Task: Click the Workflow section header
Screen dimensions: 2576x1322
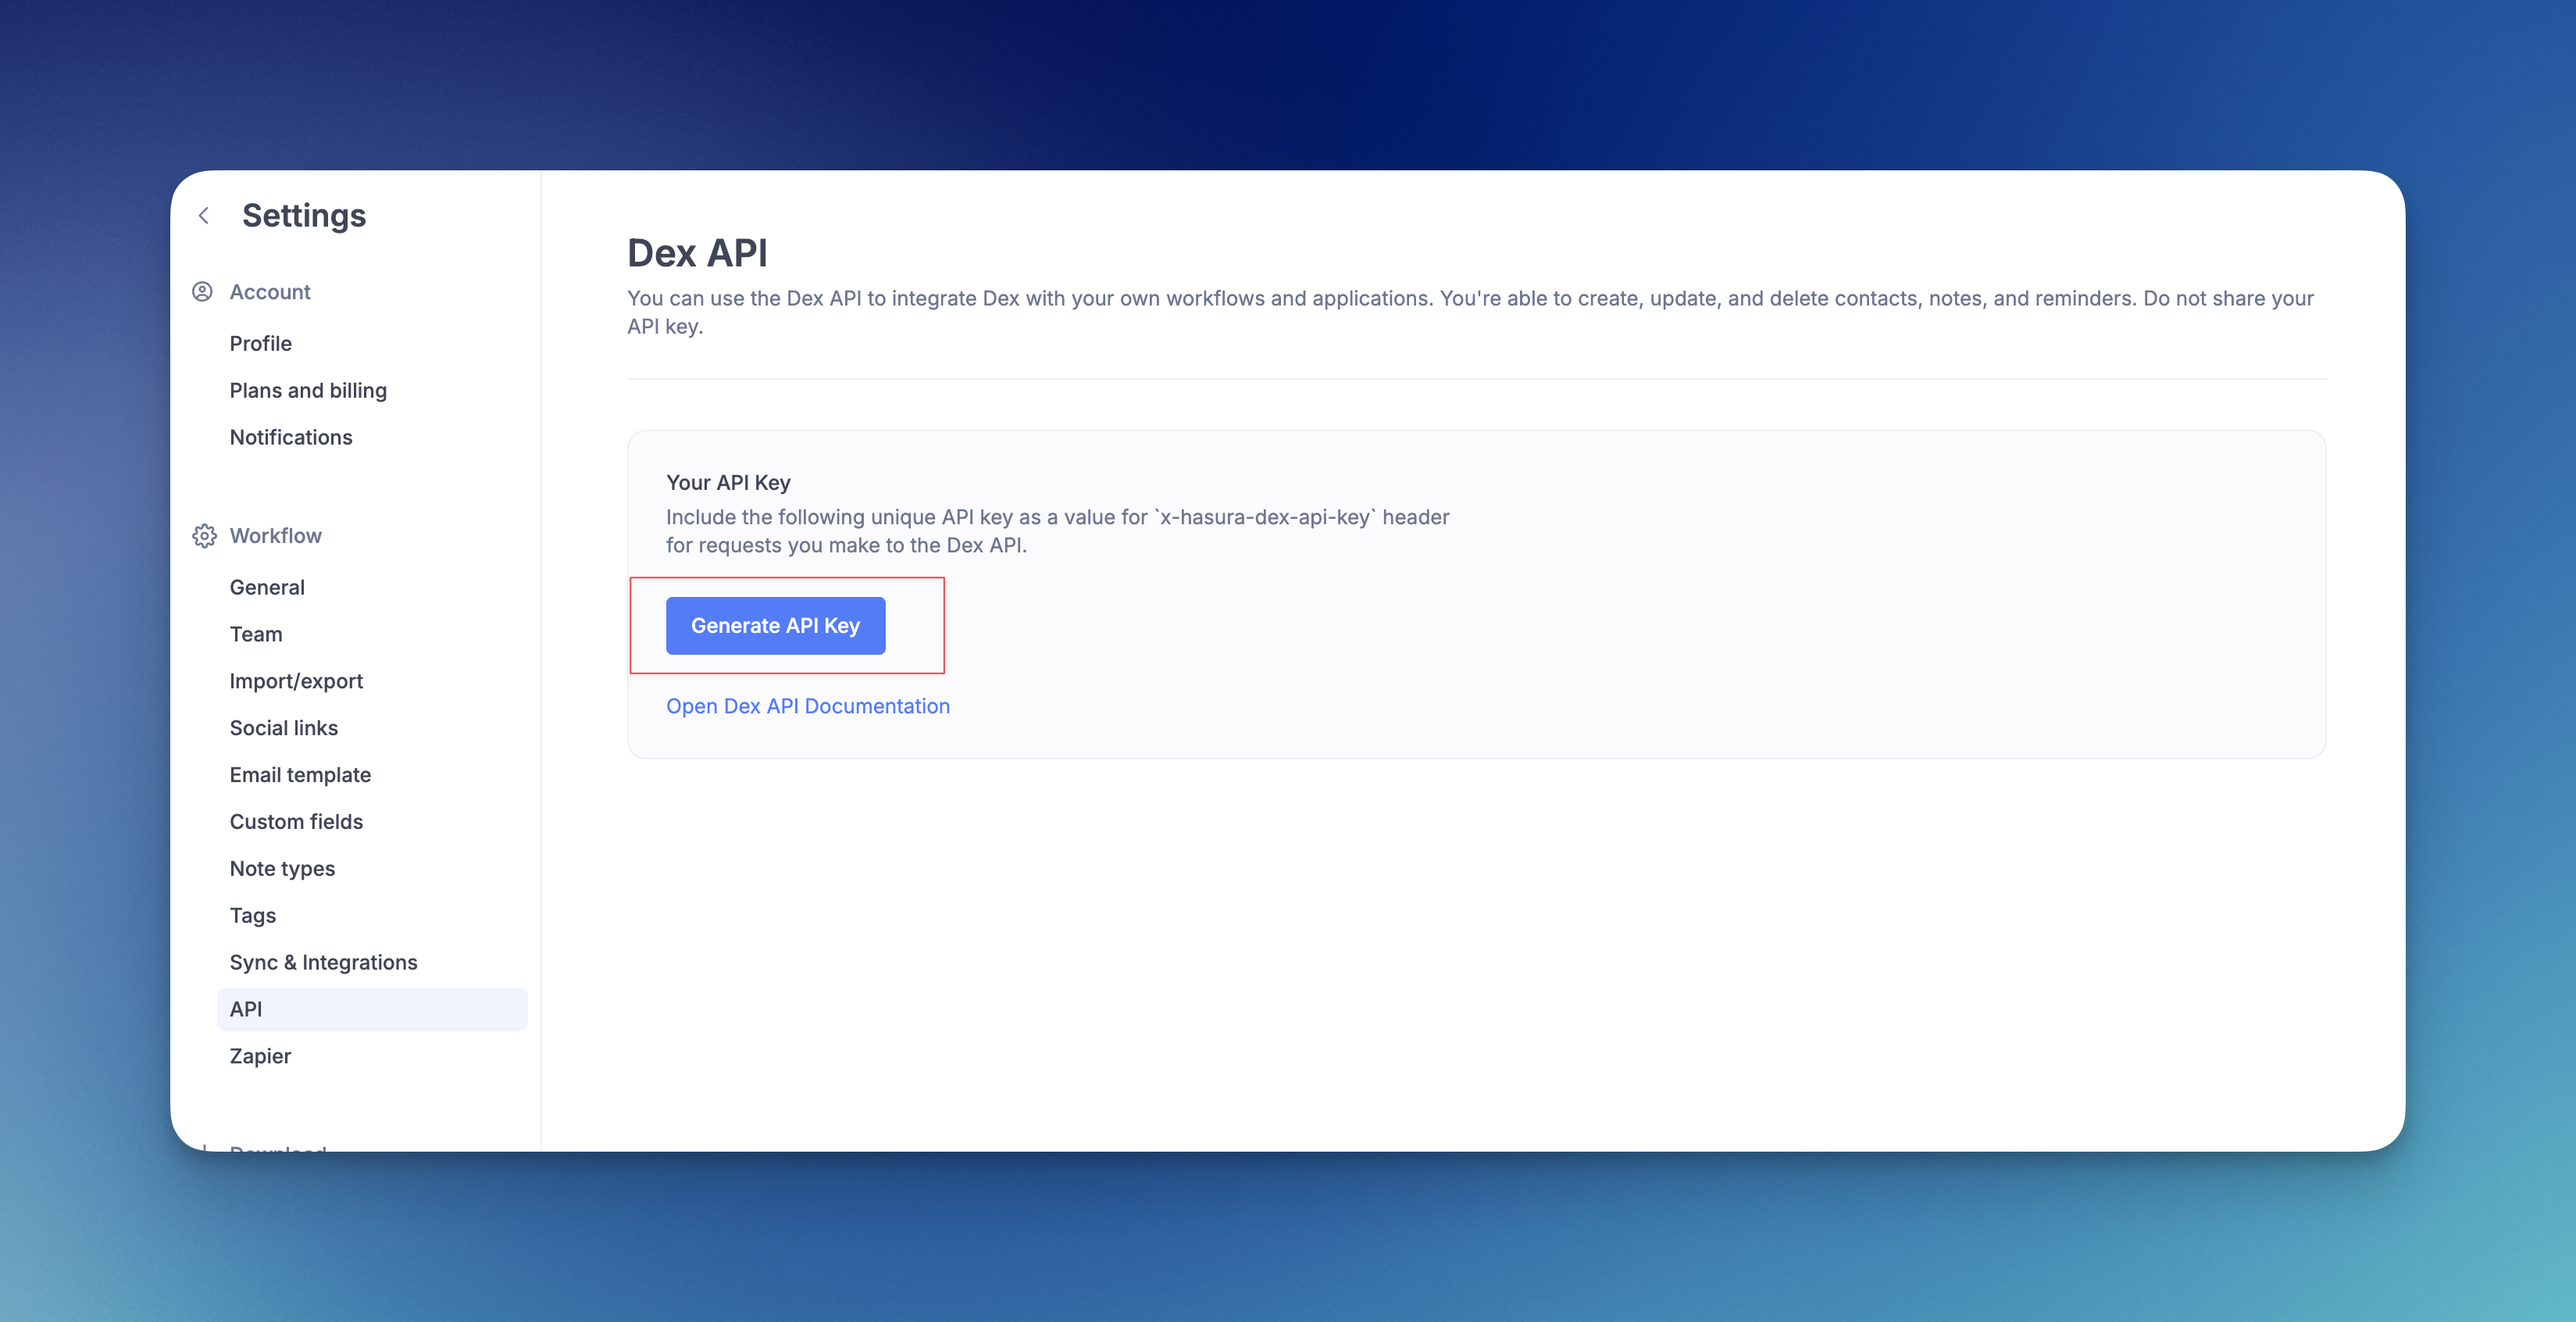Action: (x=276, y=536)
